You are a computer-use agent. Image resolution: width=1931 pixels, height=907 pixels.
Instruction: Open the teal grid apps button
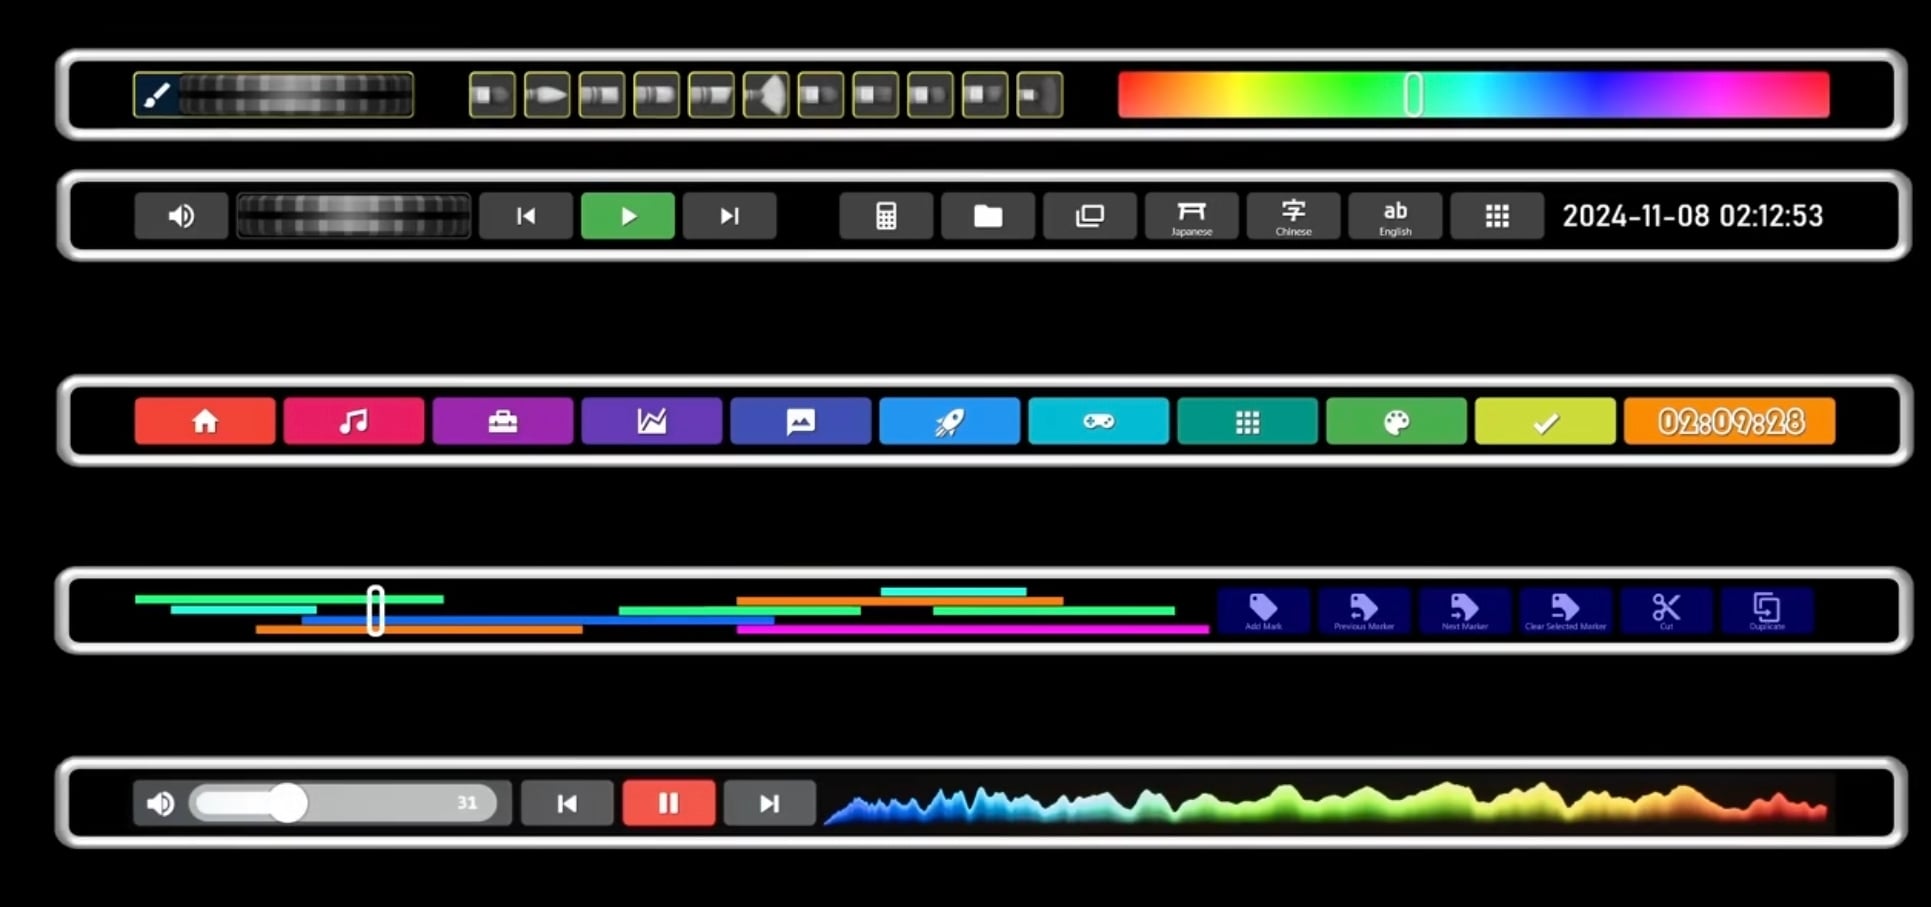[1248, 421]
